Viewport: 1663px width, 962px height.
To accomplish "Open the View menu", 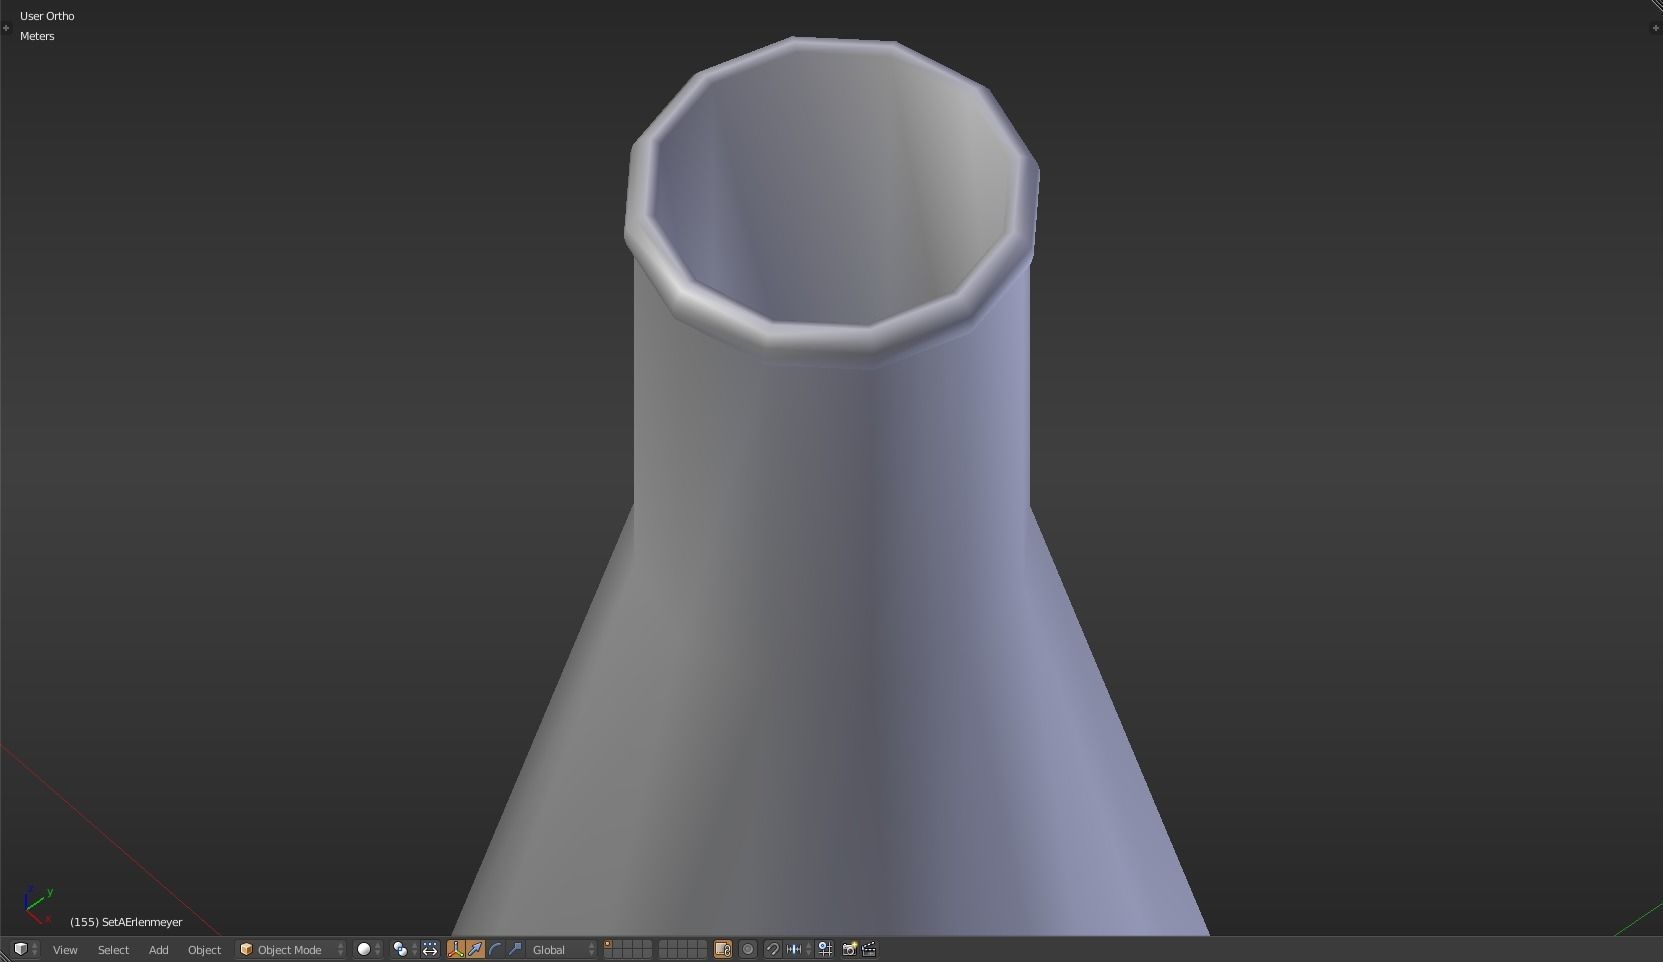I will coord(65,950).
